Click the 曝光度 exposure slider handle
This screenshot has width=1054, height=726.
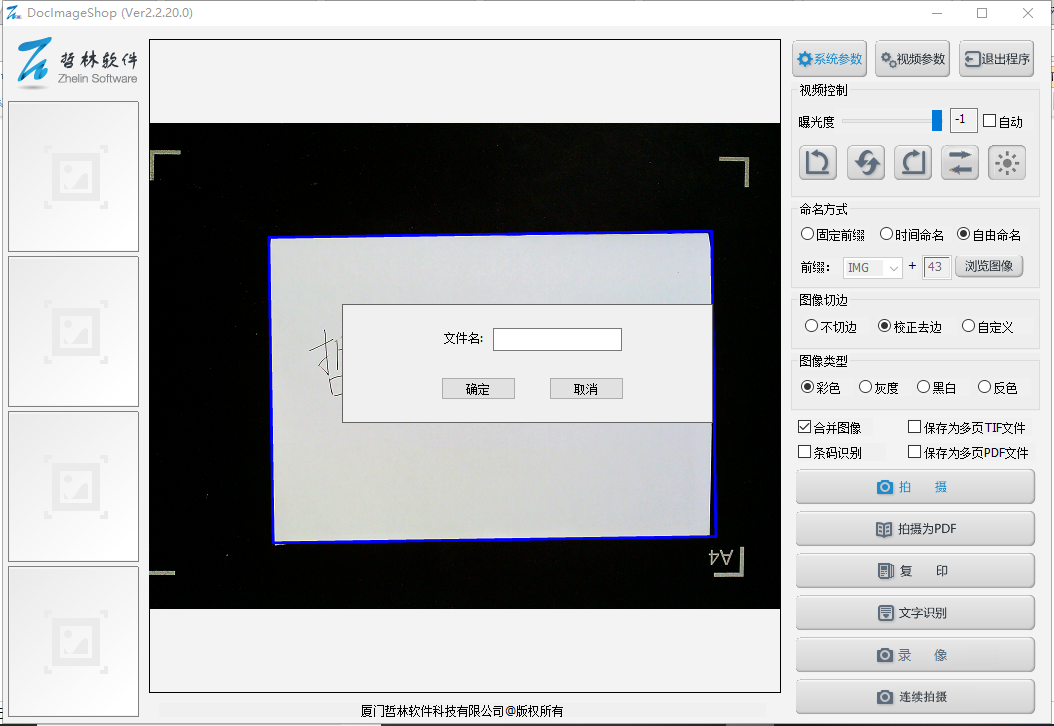click(937, 121)
